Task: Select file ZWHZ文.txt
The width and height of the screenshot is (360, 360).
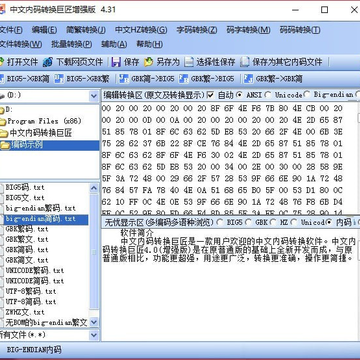Action: pyautogui.click(x=25, y=312)
